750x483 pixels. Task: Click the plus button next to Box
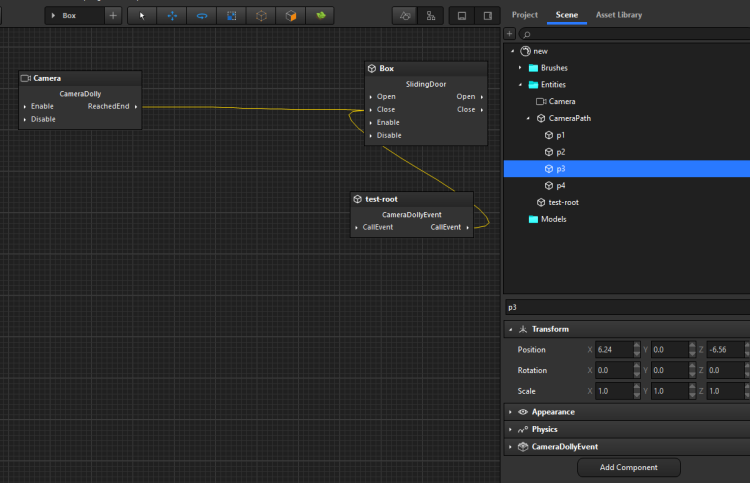[113, 16]
